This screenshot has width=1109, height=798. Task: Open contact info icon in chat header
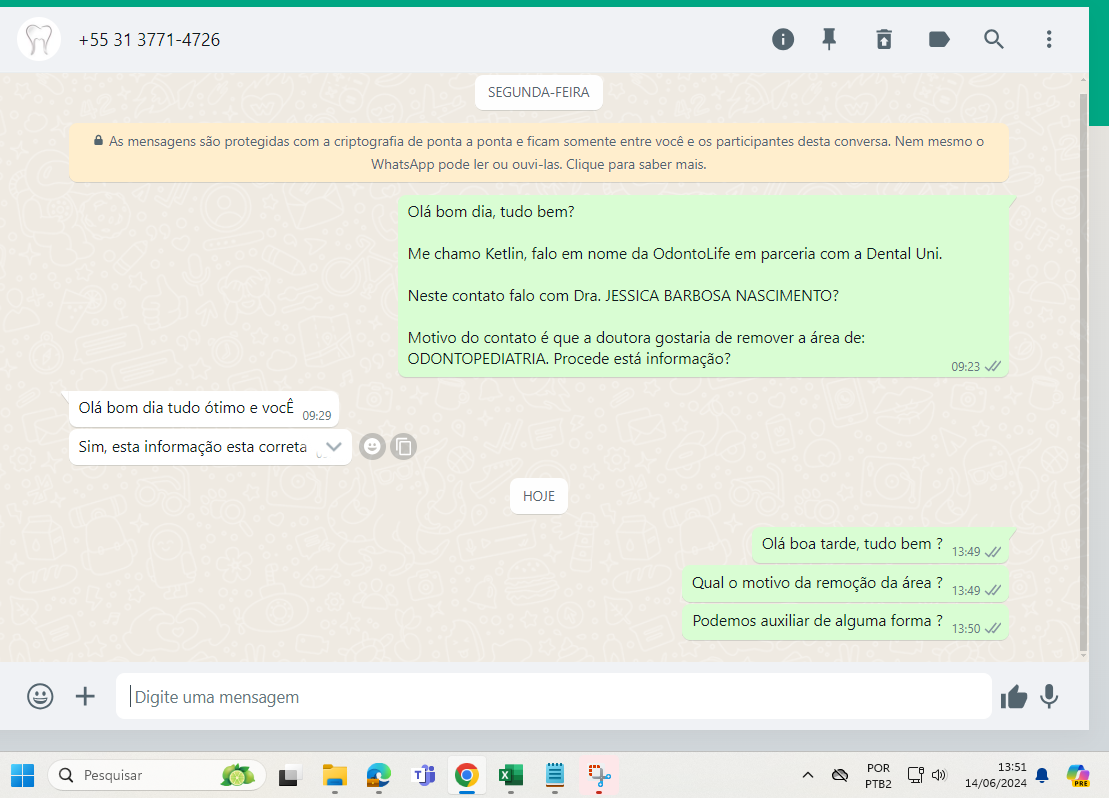point(782,40)
